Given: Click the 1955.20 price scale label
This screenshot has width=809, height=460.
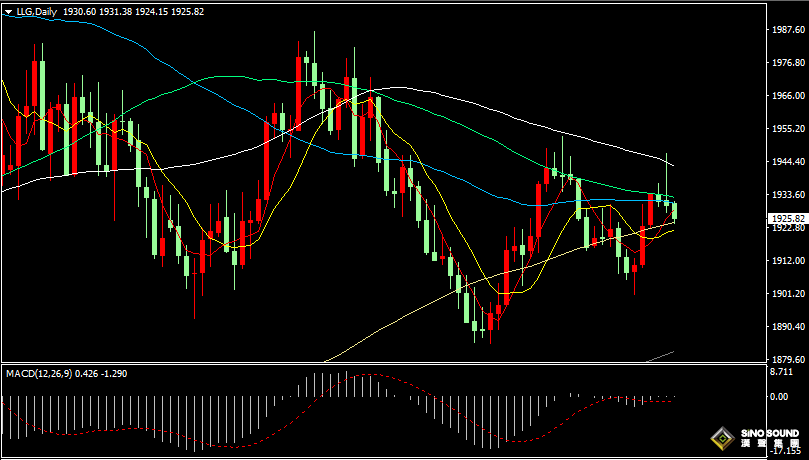Looking at the screenshot, I should [788, 129].
